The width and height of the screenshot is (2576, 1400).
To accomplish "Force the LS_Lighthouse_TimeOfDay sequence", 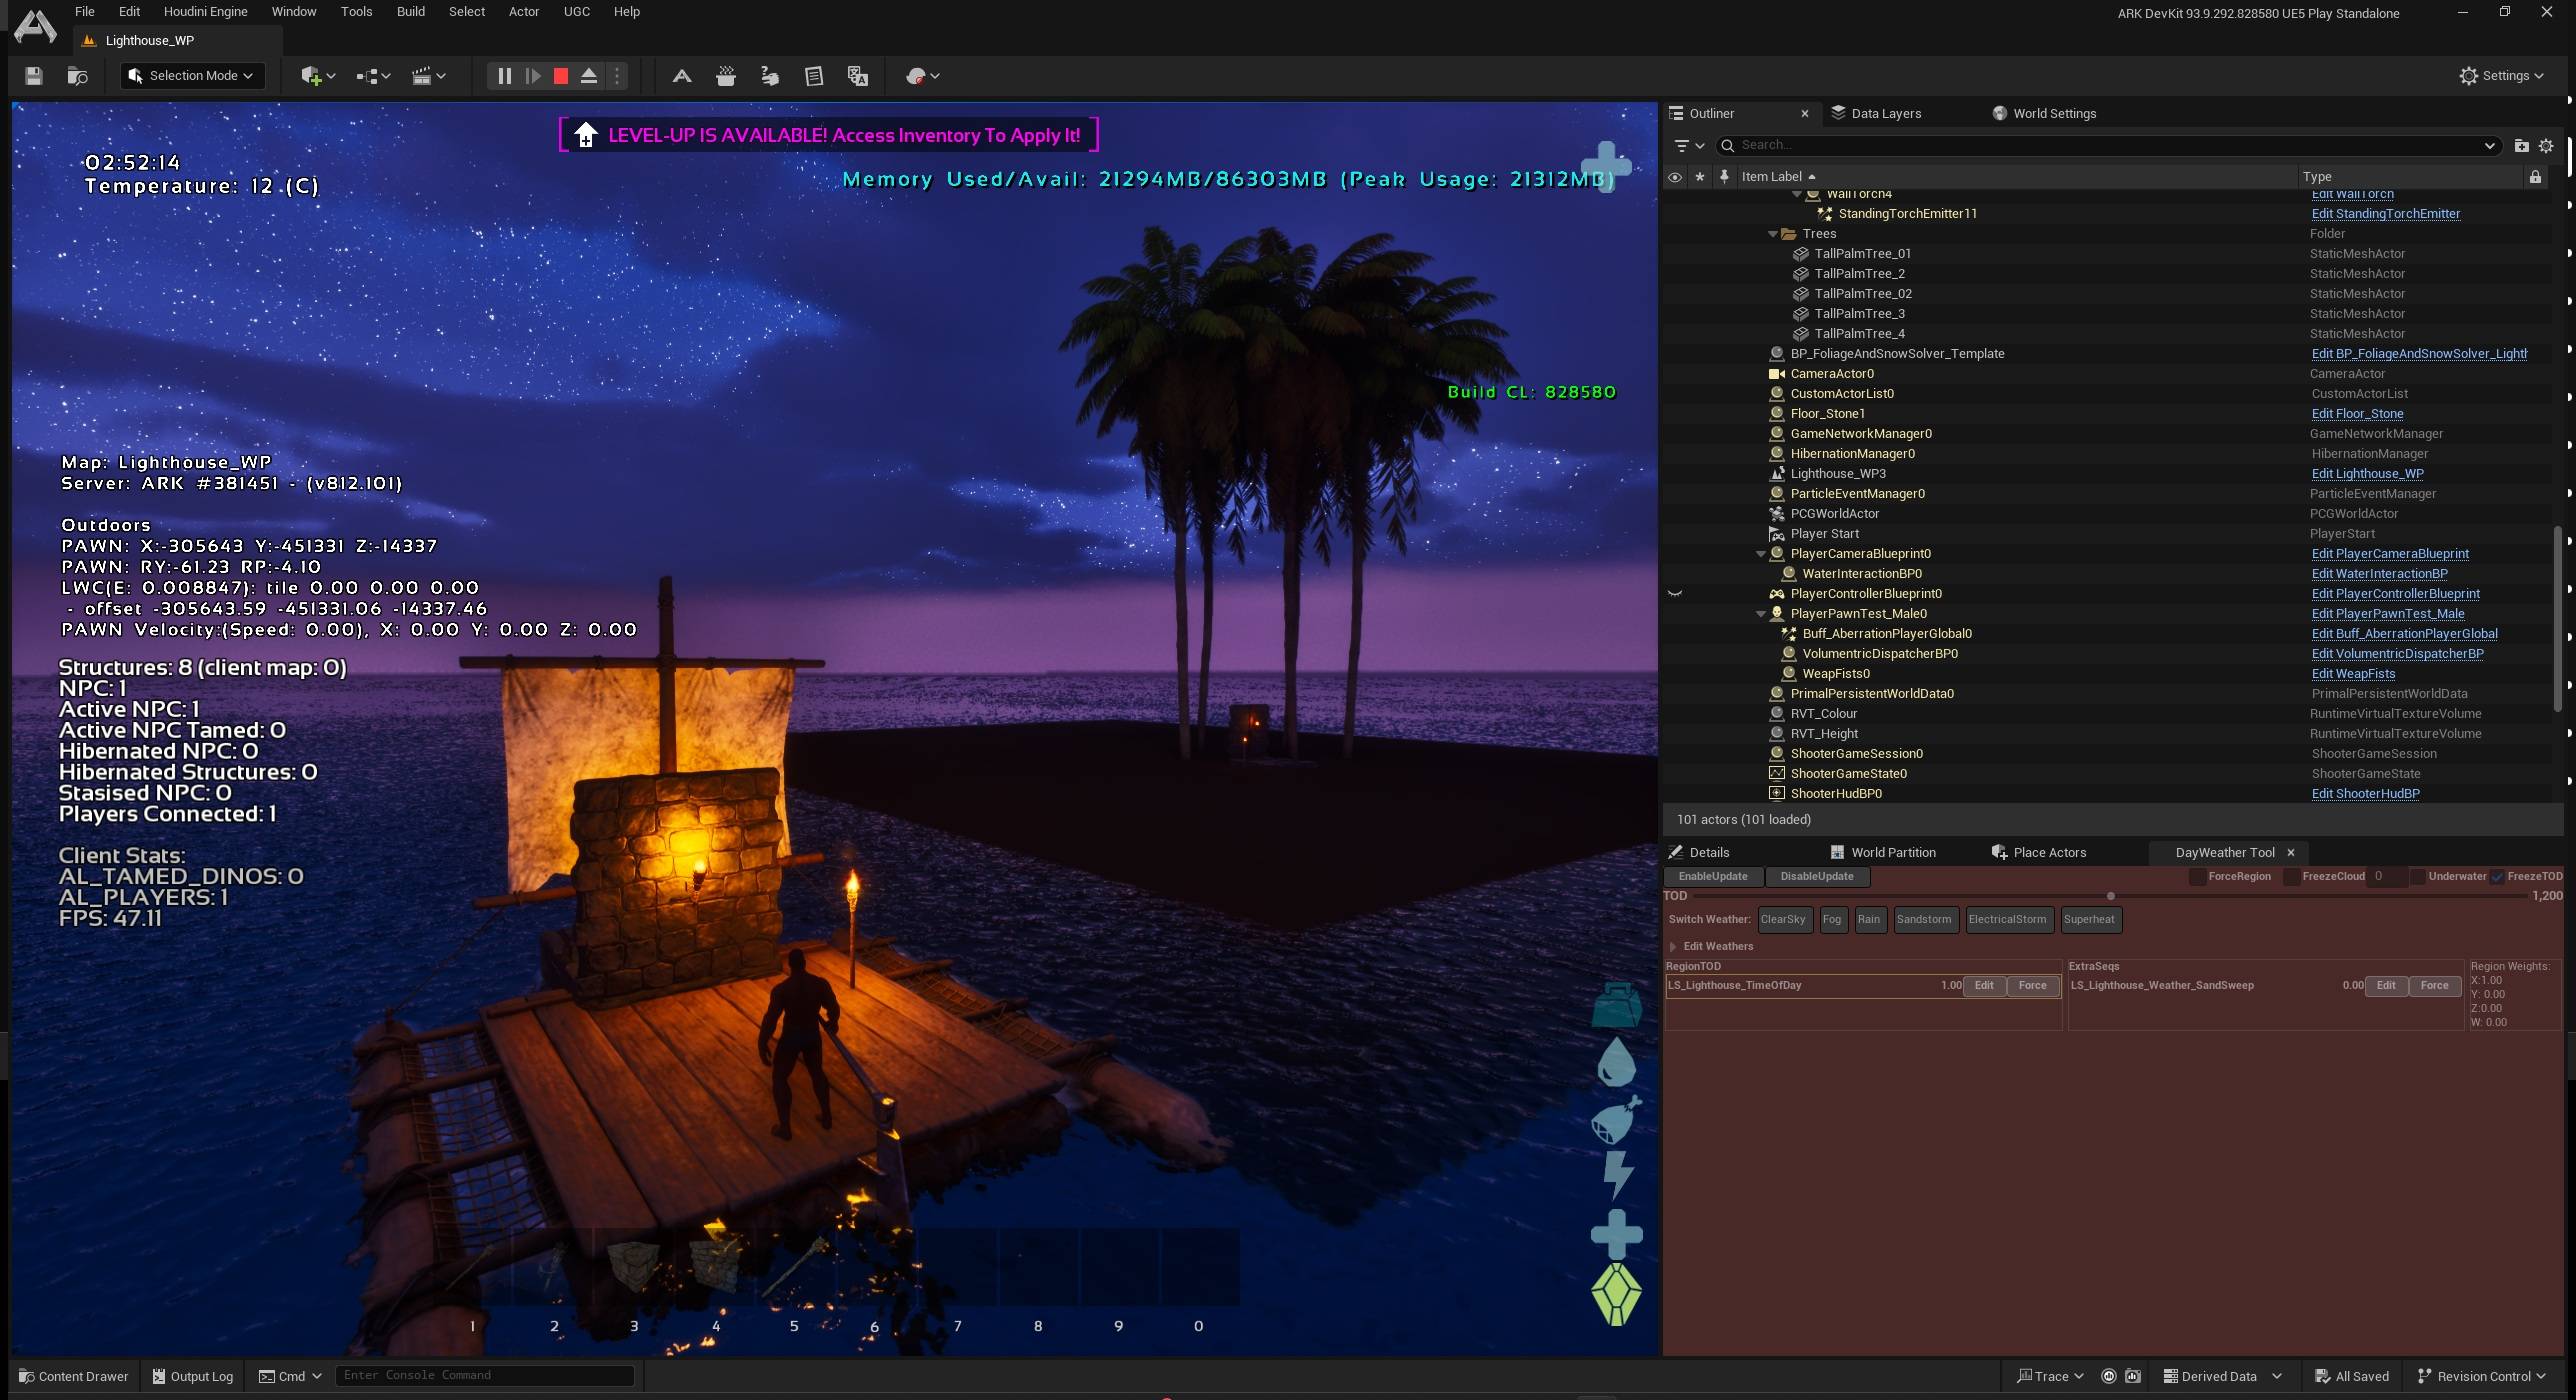I will (2032, 986).
